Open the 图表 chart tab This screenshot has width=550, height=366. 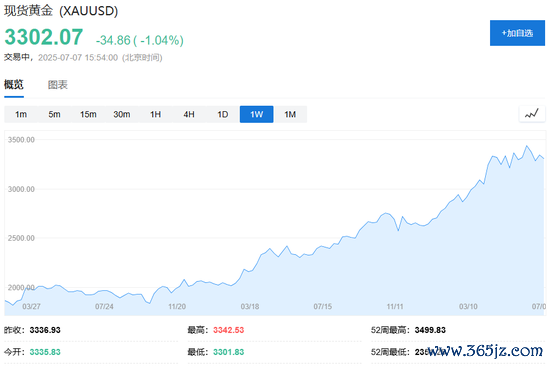pyautogui.click(x=58, y=85)
